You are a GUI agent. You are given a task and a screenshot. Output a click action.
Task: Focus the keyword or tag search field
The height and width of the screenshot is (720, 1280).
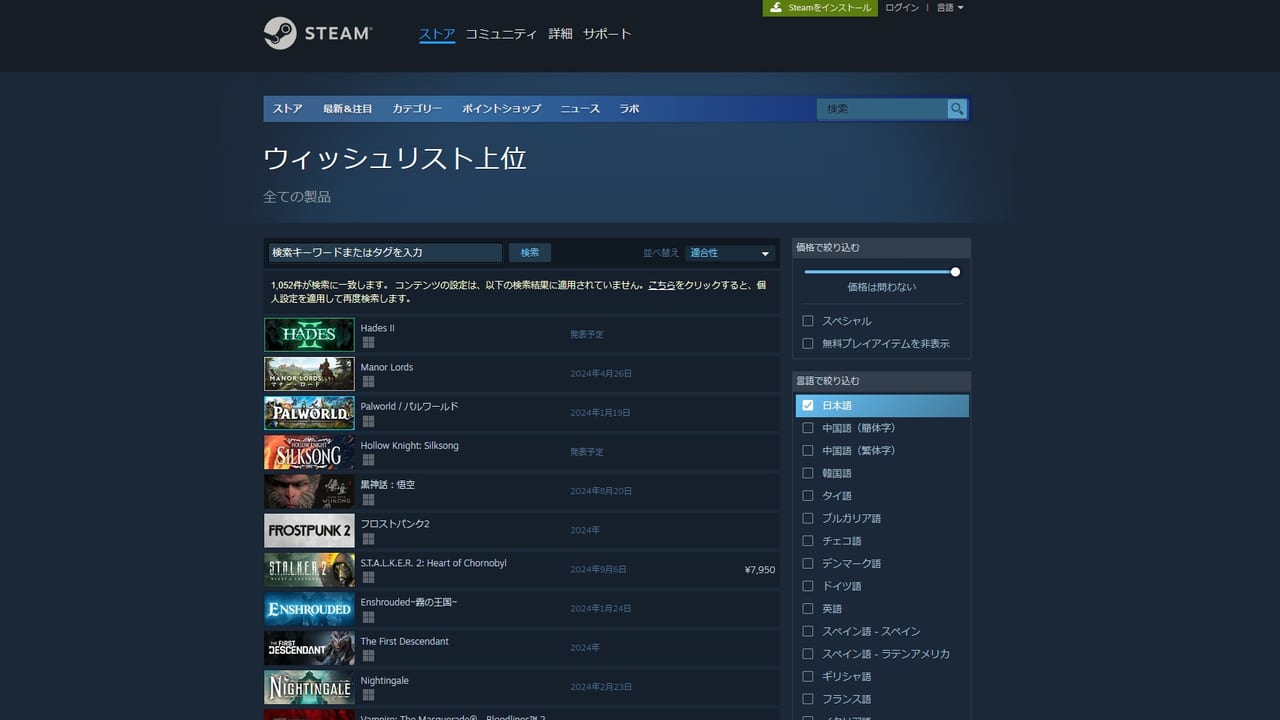[385, 253]
